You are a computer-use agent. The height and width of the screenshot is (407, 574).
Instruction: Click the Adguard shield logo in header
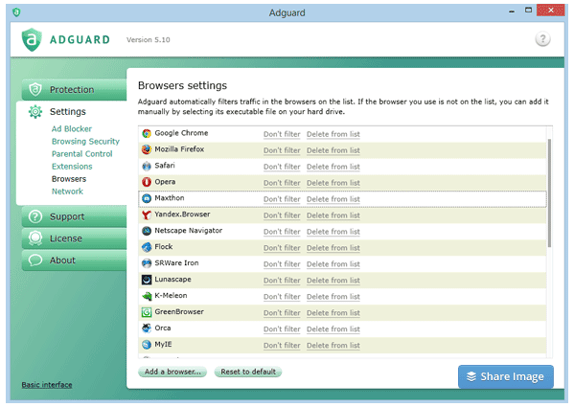(31, 40)
